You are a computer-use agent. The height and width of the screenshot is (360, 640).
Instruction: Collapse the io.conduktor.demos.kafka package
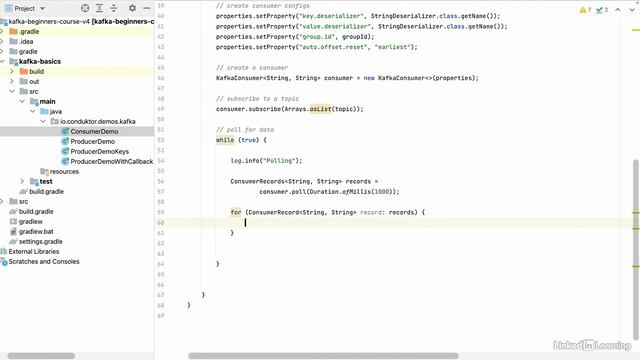point(43,121)
